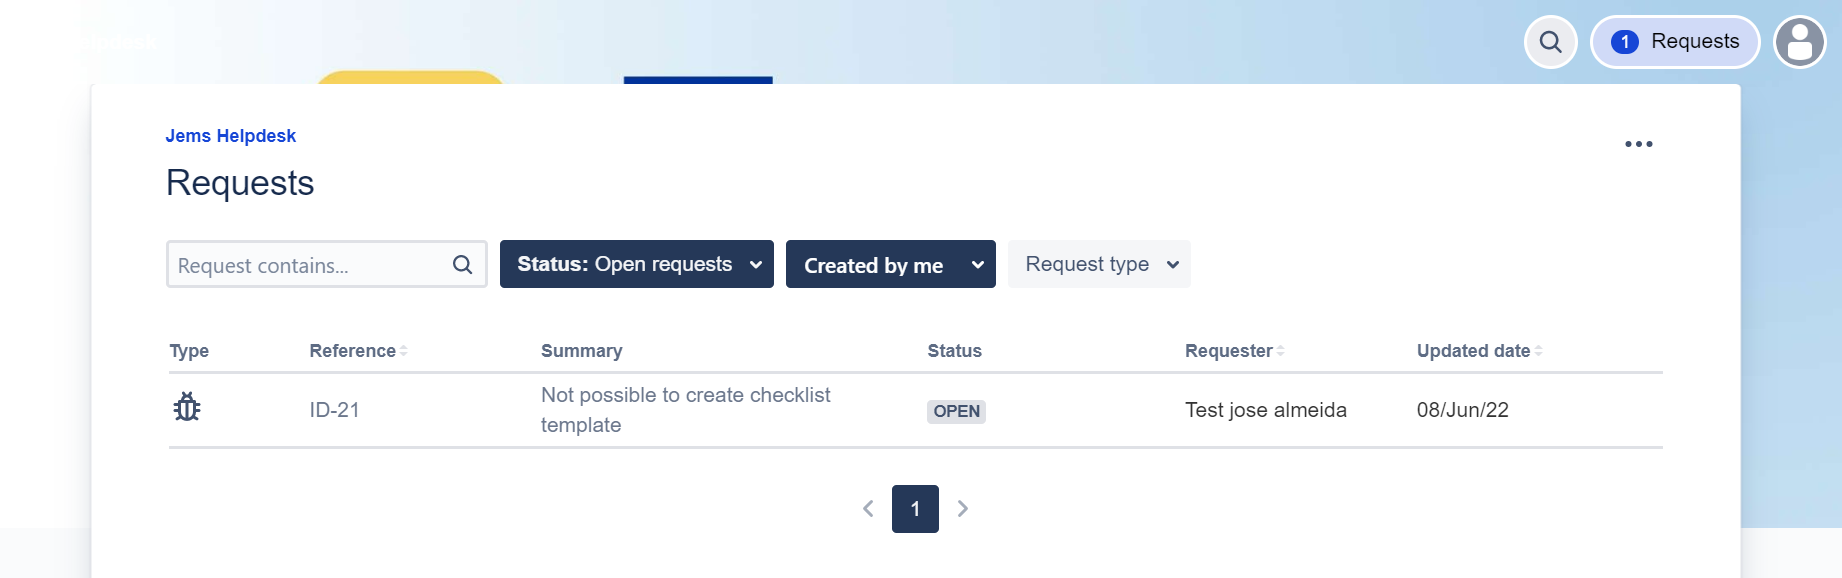Image resolution: width=1842 pixels, height=578 pixels.
Task: Expand the Status: Open requests dropdown
Action: tap(637, 264)
